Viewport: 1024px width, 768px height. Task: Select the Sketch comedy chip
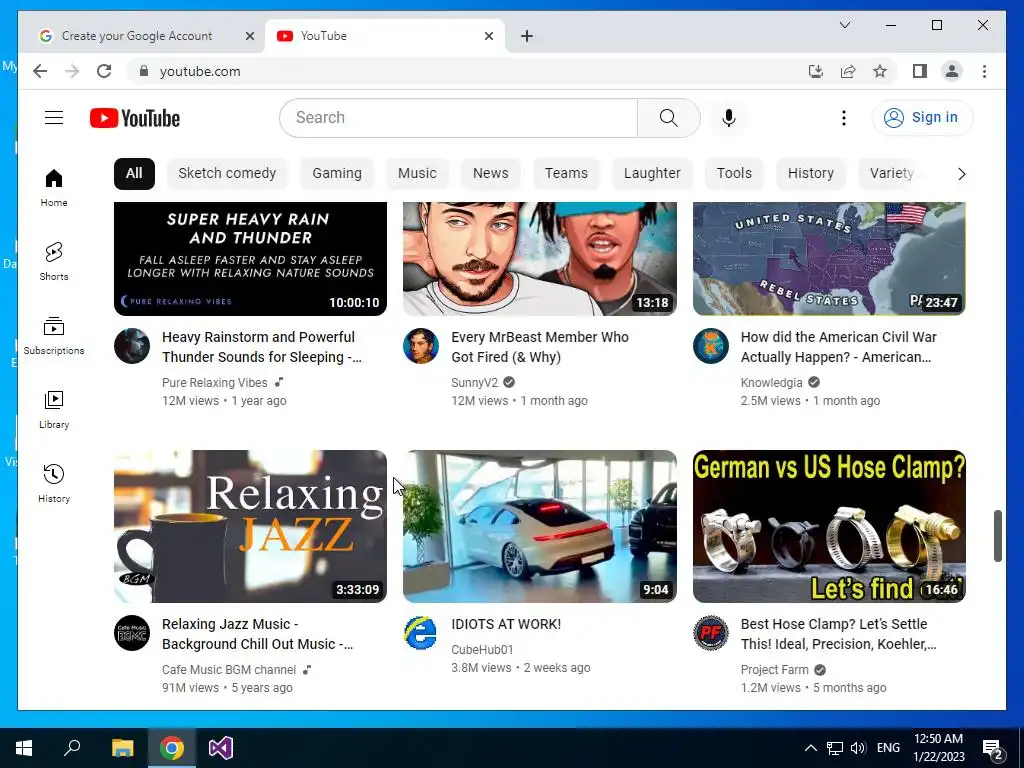click(x=227, y=173)
